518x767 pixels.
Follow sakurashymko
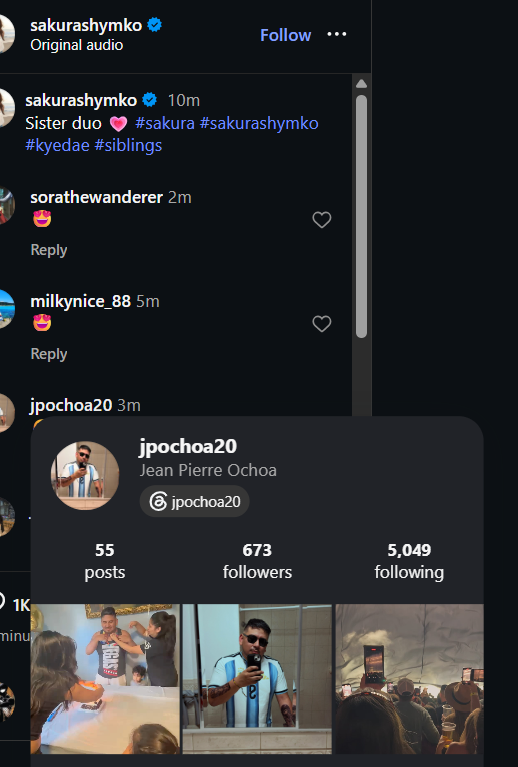[286, 35]
